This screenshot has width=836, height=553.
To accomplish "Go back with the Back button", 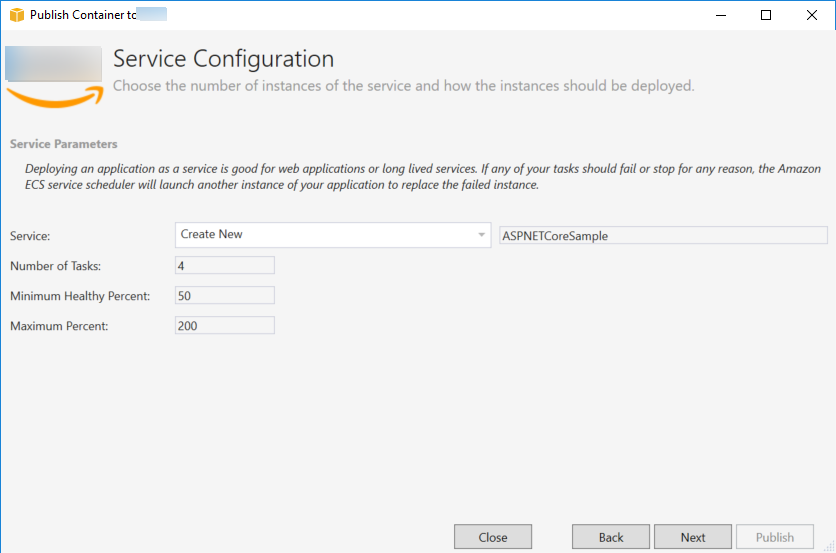I will coord(611,537).
